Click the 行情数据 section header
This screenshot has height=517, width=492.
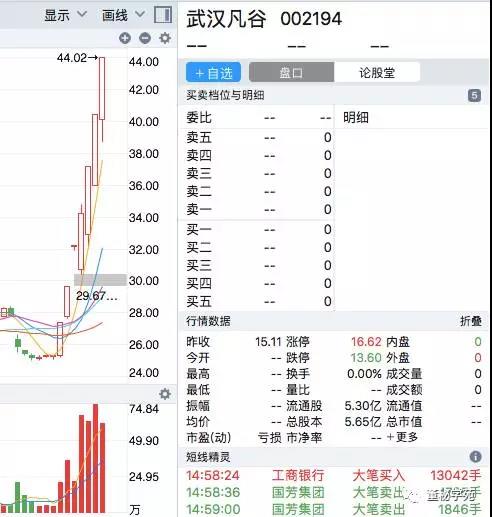pos(208,321)
